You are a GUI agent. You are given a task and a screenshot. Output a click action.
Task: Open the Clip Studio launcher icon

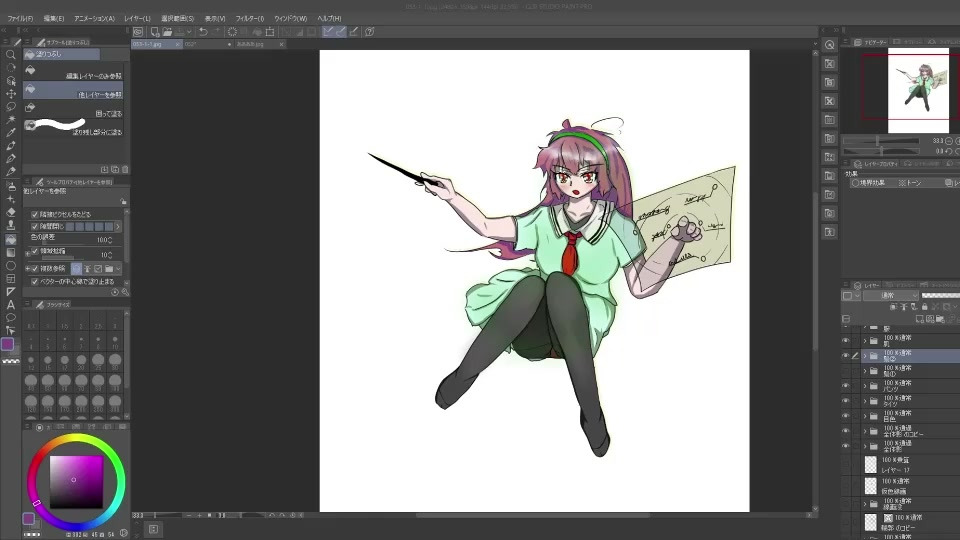tap(138, 32)
